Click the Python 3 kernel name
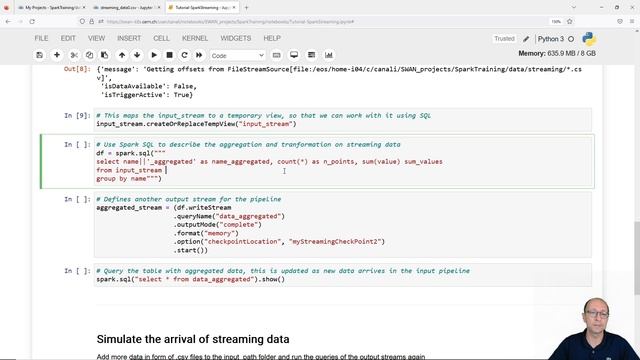Viewport: 640px width, 360px height. (x=551, y=39)
